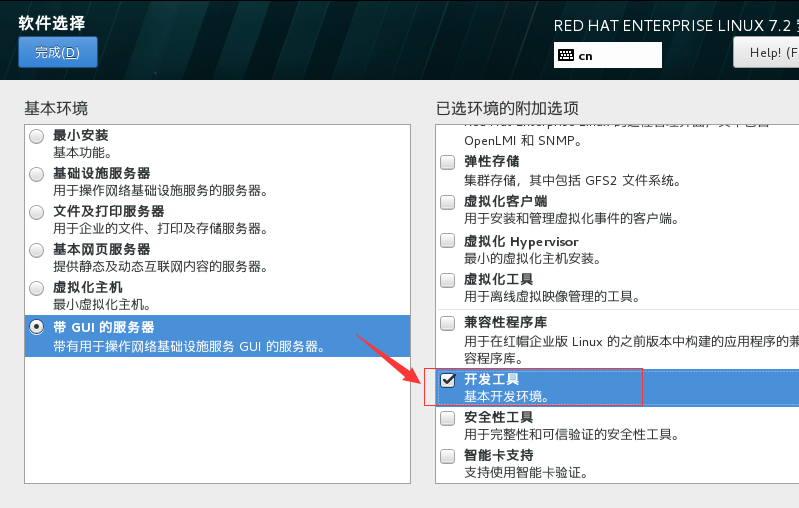The width and height of the screenshot is (799, 508).
Task: Select the 基础设施服务器 radio button
Action: (37, 174)
